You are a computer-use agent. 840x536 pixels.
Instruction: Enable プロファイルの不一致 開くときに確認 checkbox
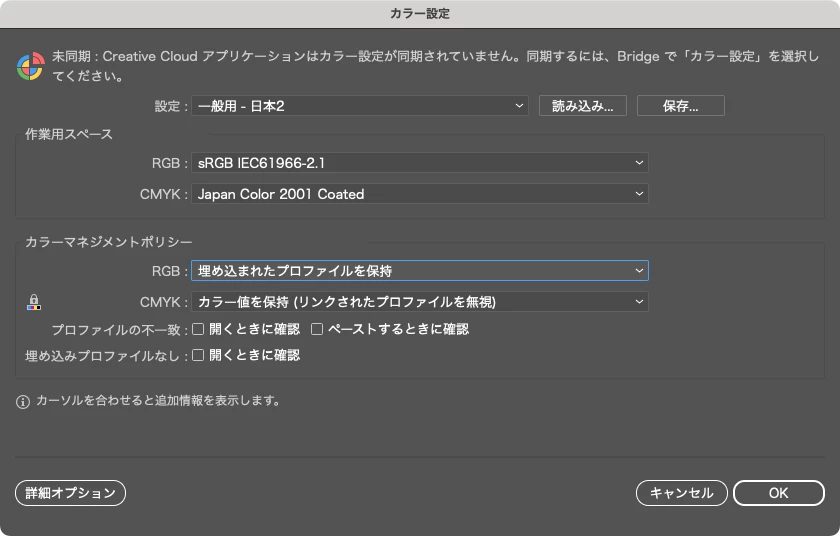point(198,329)
